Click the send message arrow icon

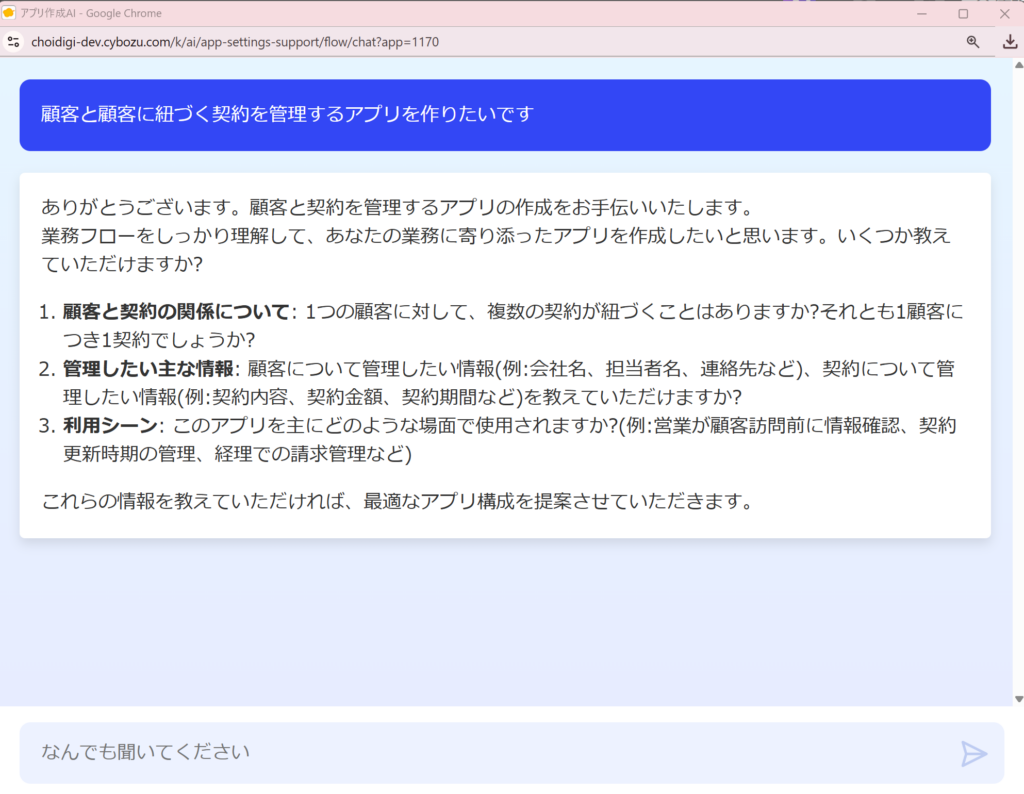[973, 753]
